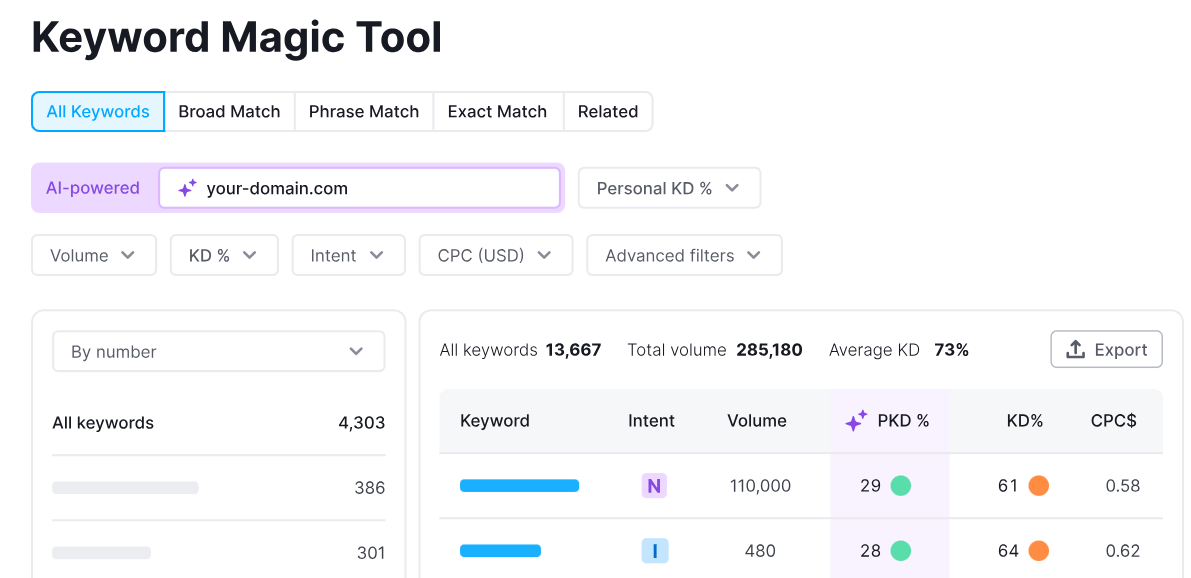Click the 0.62 CPC value

[1123, 551]
